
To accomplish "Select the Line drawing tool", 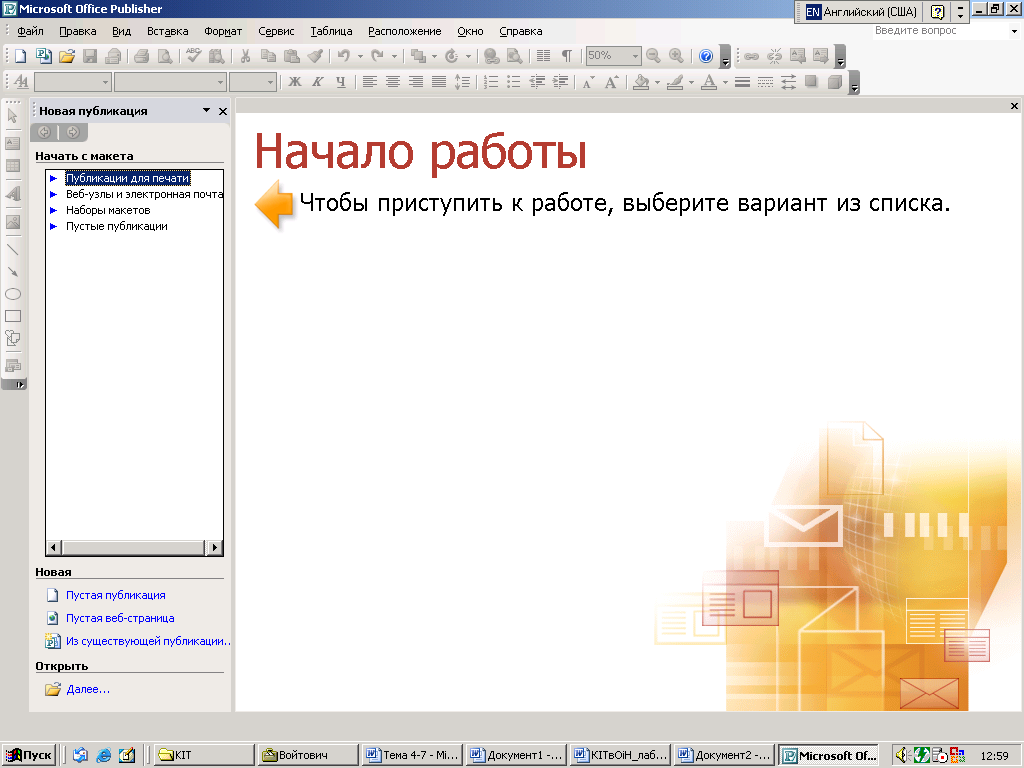I will pyautogui.click(x=12, y=249).
